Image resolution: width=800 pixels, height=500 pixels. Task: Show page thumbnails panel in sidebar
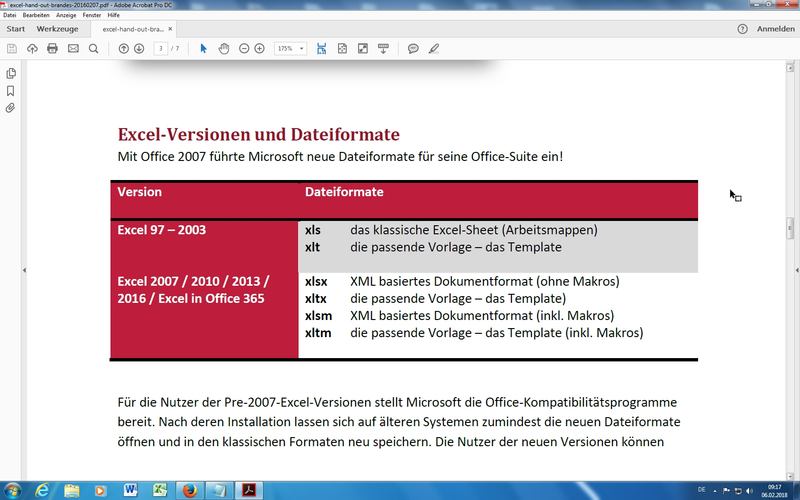(x=10, y=73)
